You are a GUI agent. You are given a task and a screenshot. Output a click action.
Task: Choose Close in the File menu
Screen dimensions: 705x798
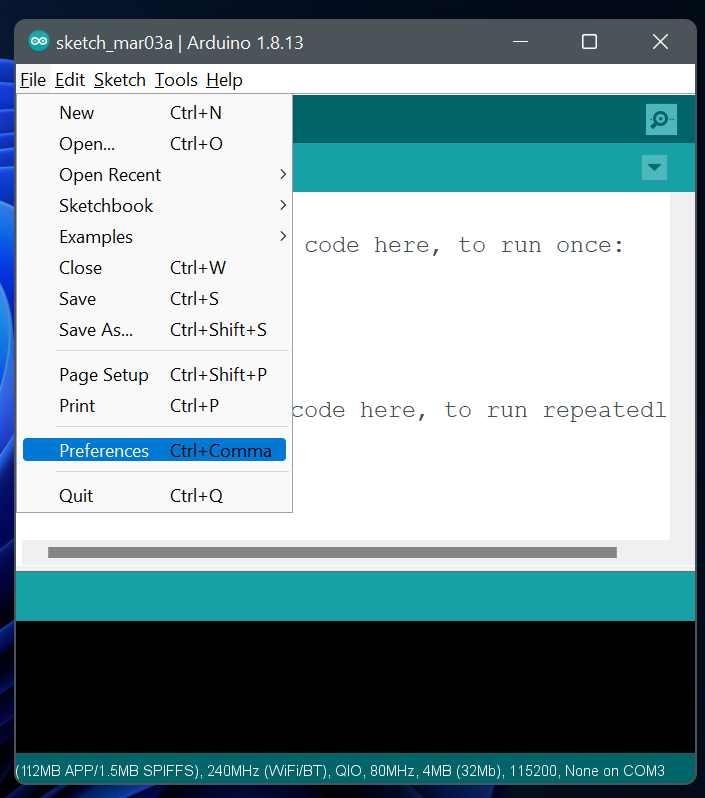pyautogui.click(x=154, y=268)
